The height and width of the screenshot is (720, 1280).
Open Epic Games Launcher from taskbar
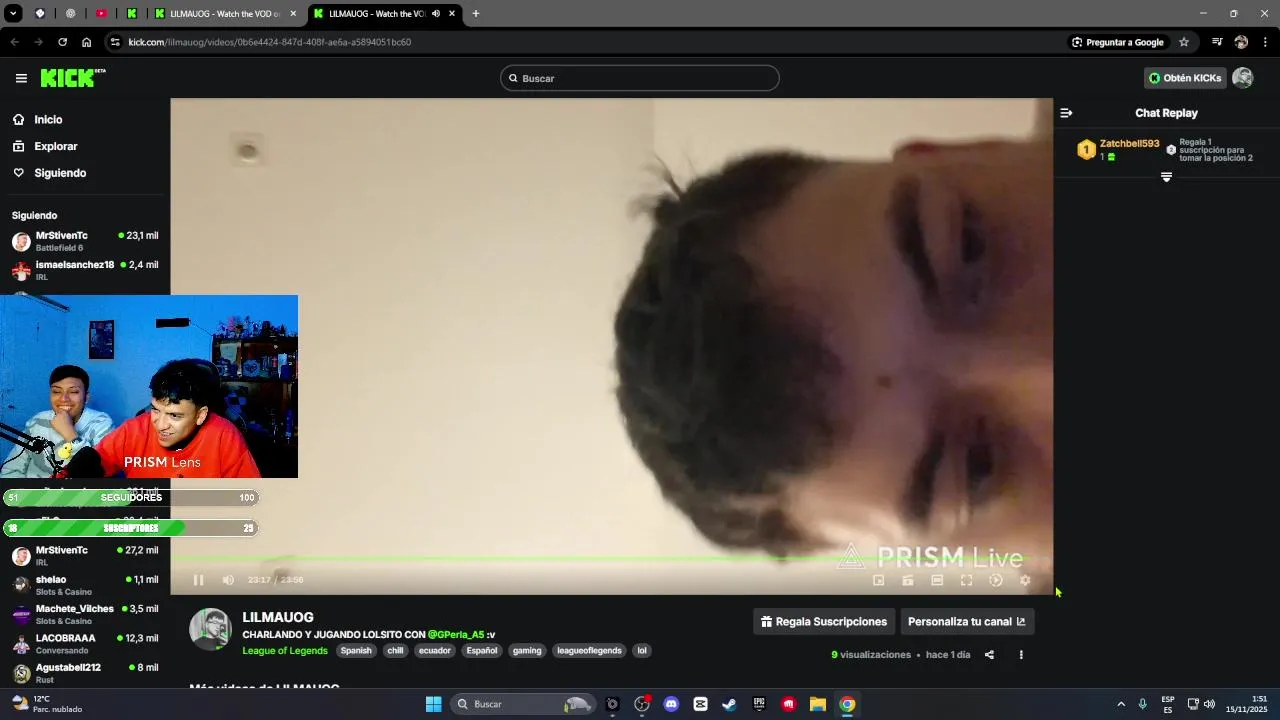click(759, 704)
